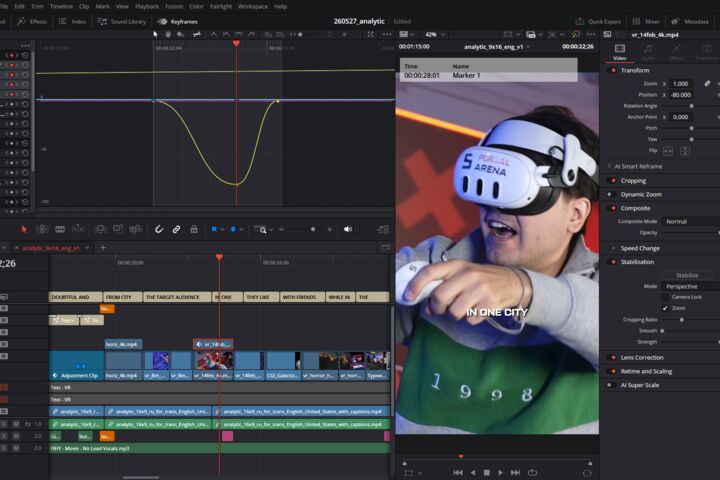720x480 pixels.
Task: Click the Overwrite Clip icon in timeline toolbar
Action: [x=118, y=229]
